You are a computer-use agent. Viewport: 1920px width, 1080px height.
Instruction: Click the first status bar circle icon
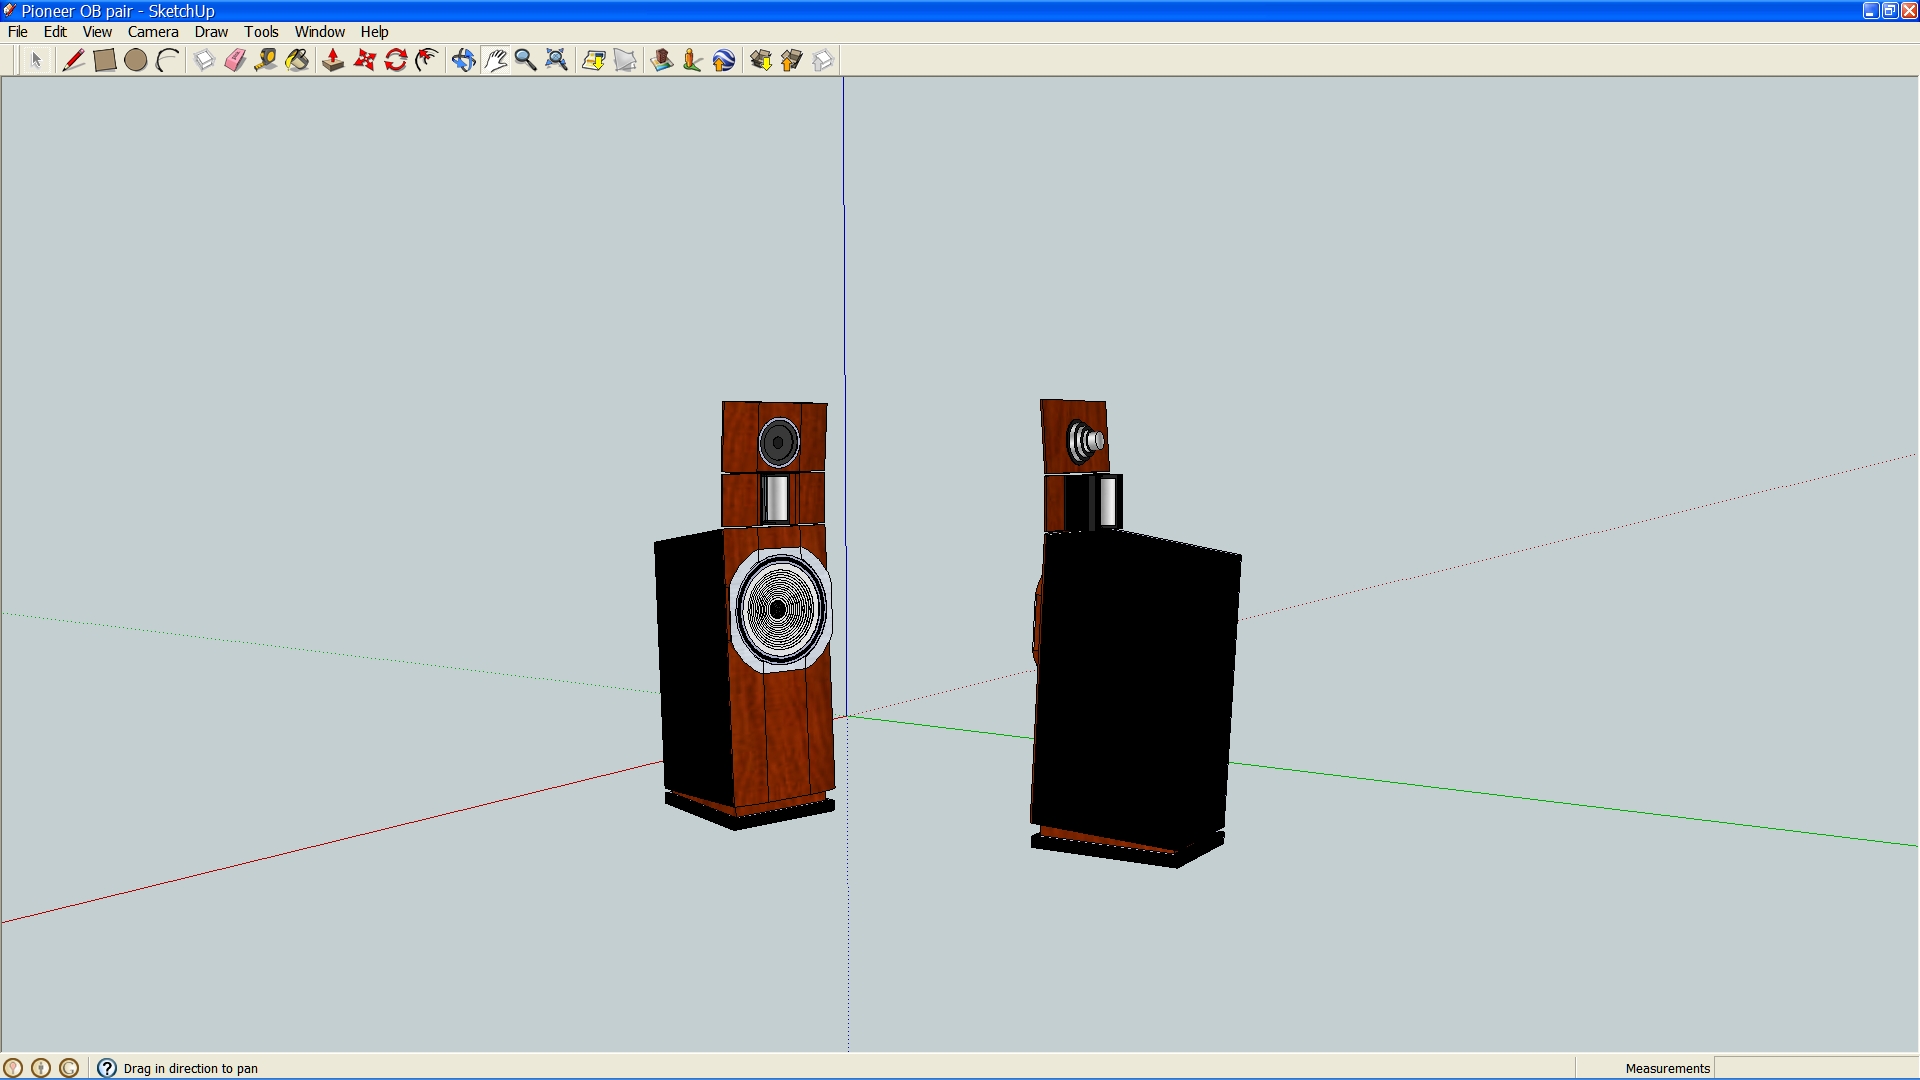pos(13,1068)
